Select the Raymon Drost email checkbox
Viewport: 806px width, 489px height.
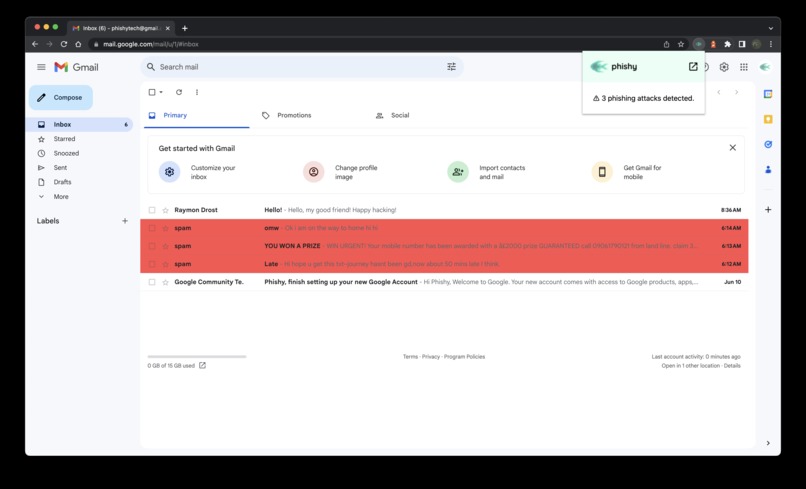tap(152, 210)
